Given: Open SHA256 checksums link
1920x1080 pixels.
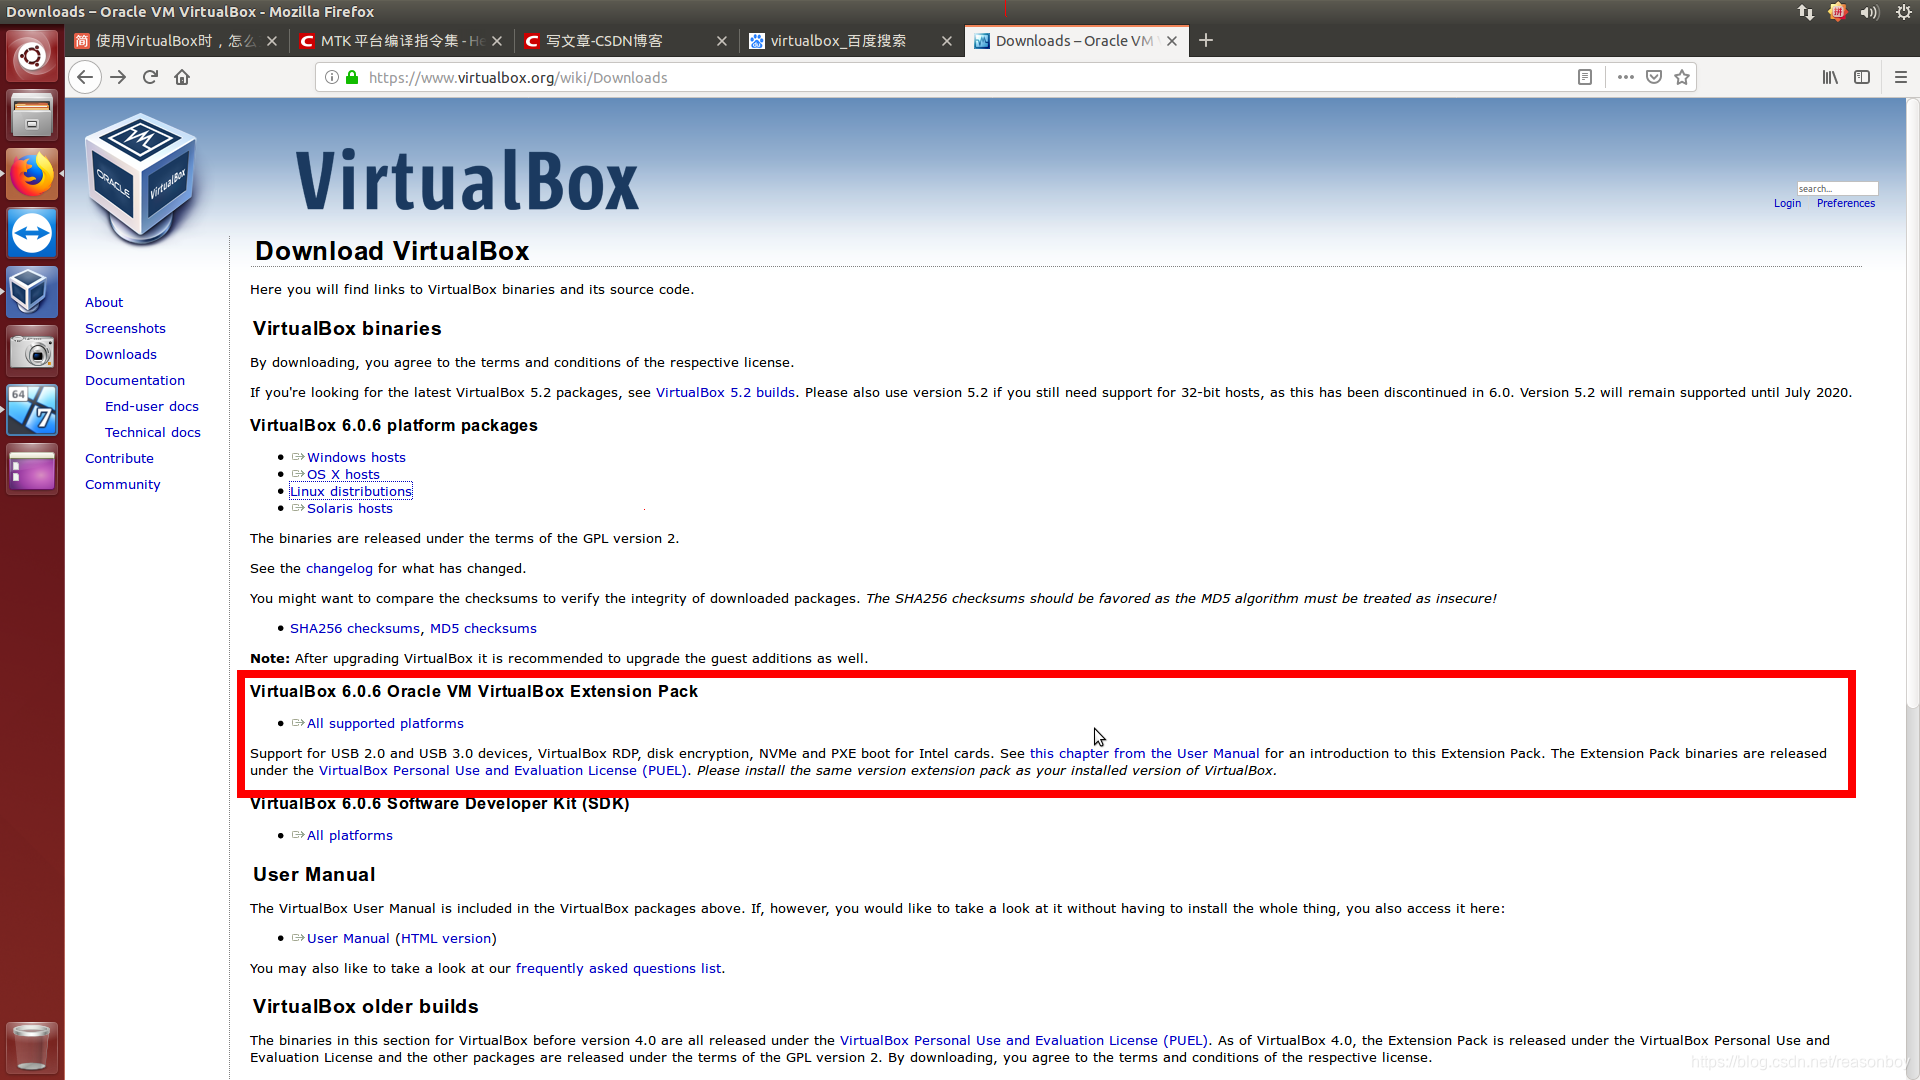Looking at the screenshot, I should [x=355, y=628].
